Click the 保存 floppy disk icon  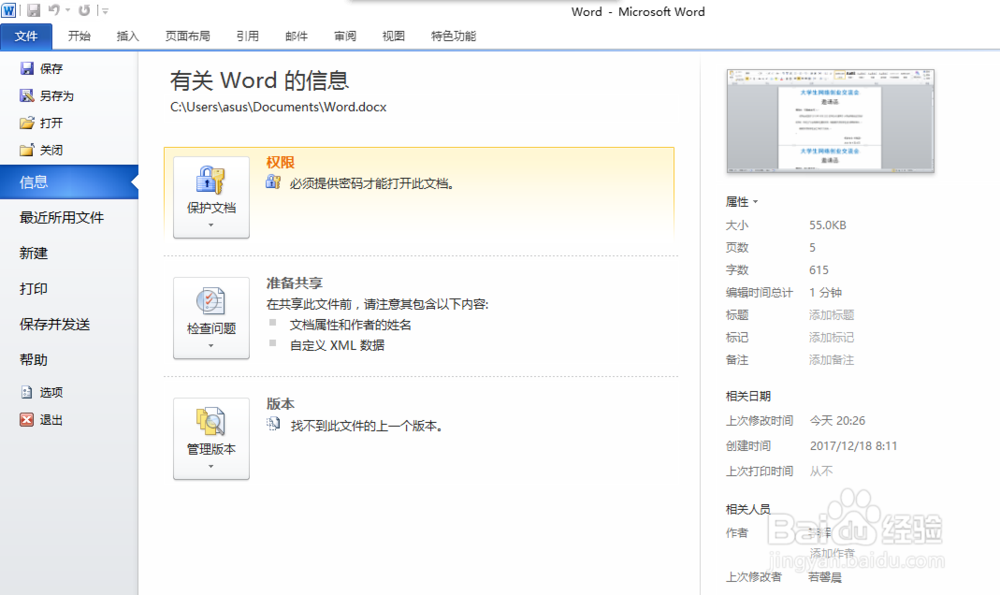(x=27, y=68)
